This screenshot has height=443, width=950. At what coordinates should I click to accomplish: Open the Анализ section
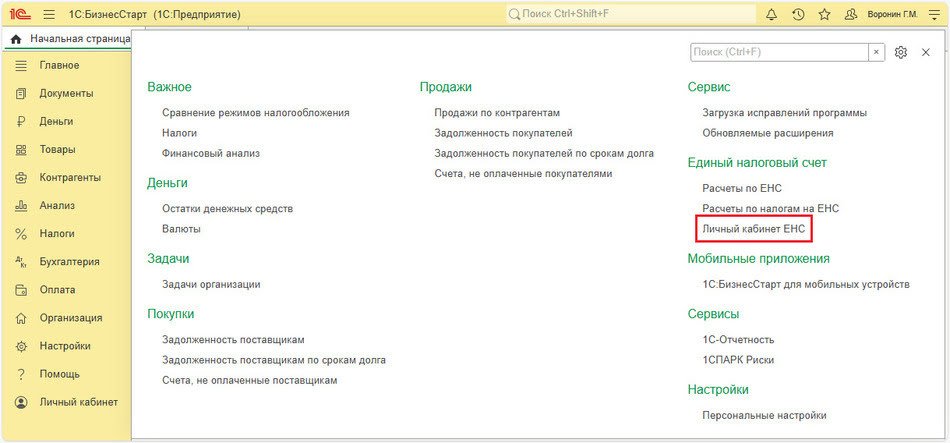click(x=57, y=205)
